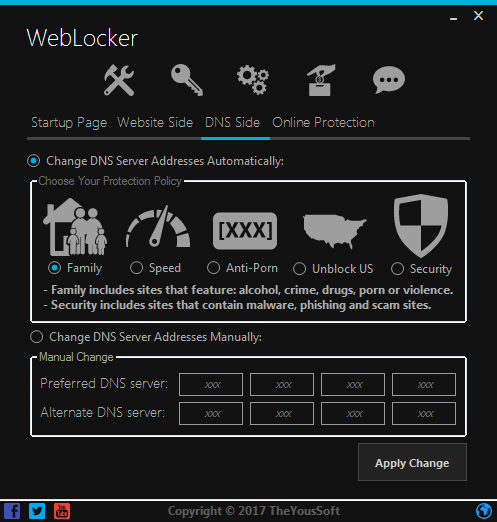This screenshot has height=522, width=497.
Task: Open the hammer and wrench tools icon
Action: click(x=119, y=80)
